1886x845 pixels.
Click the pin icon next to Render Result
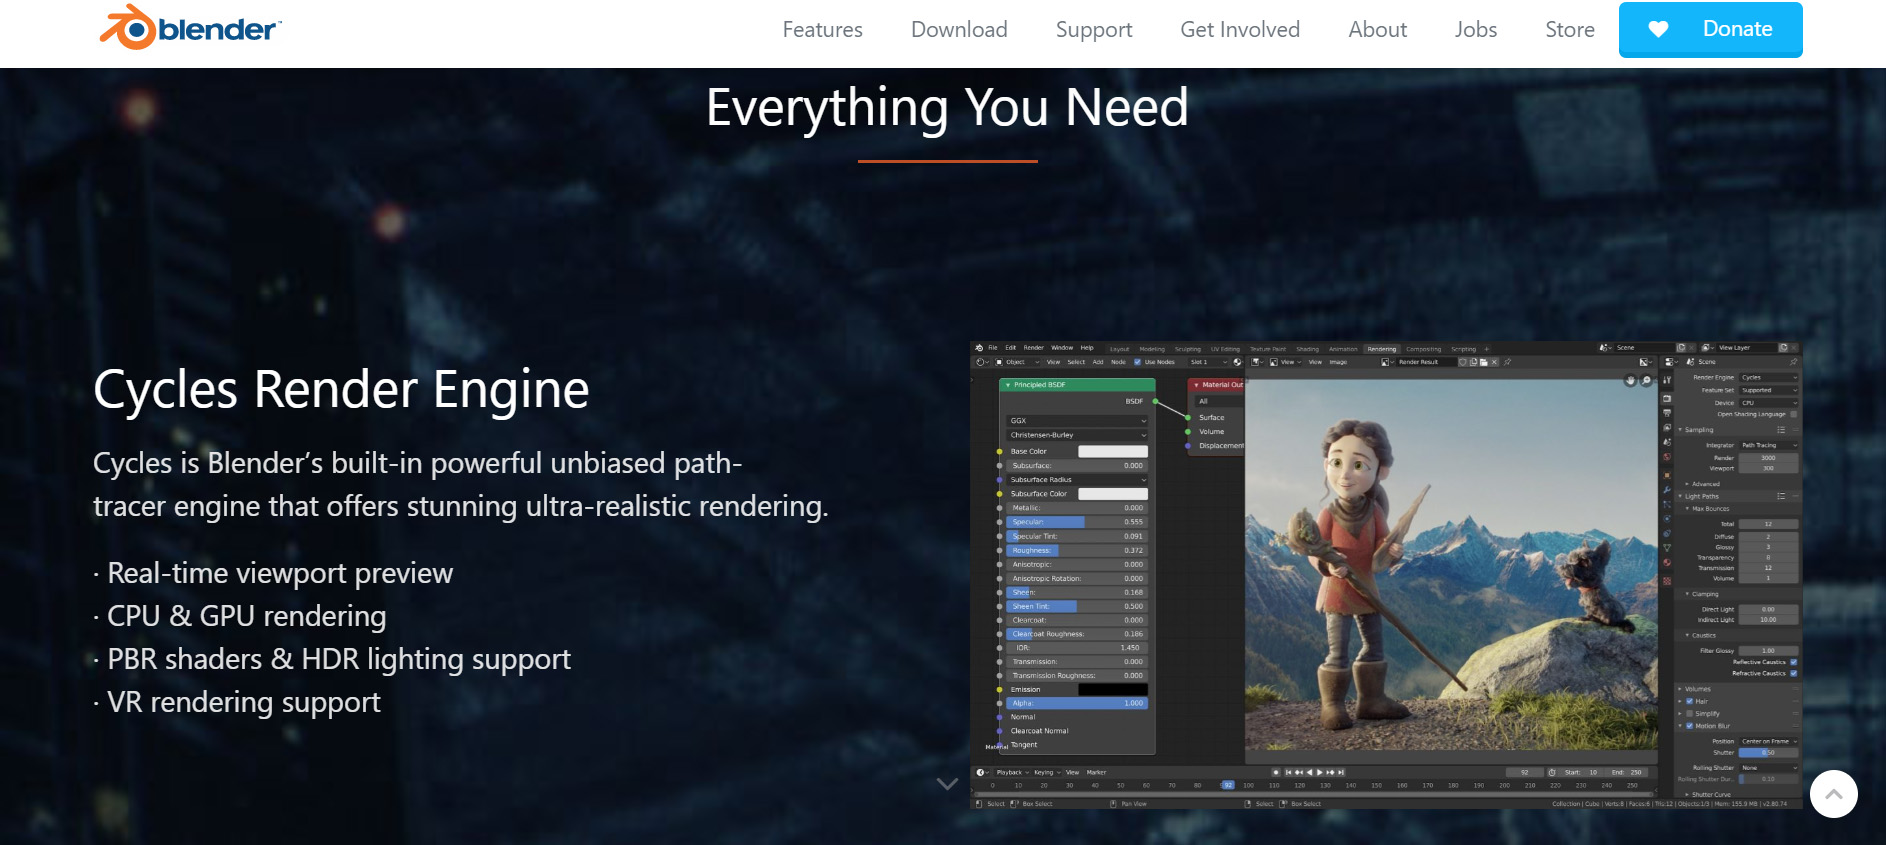tap(1507, 362)
